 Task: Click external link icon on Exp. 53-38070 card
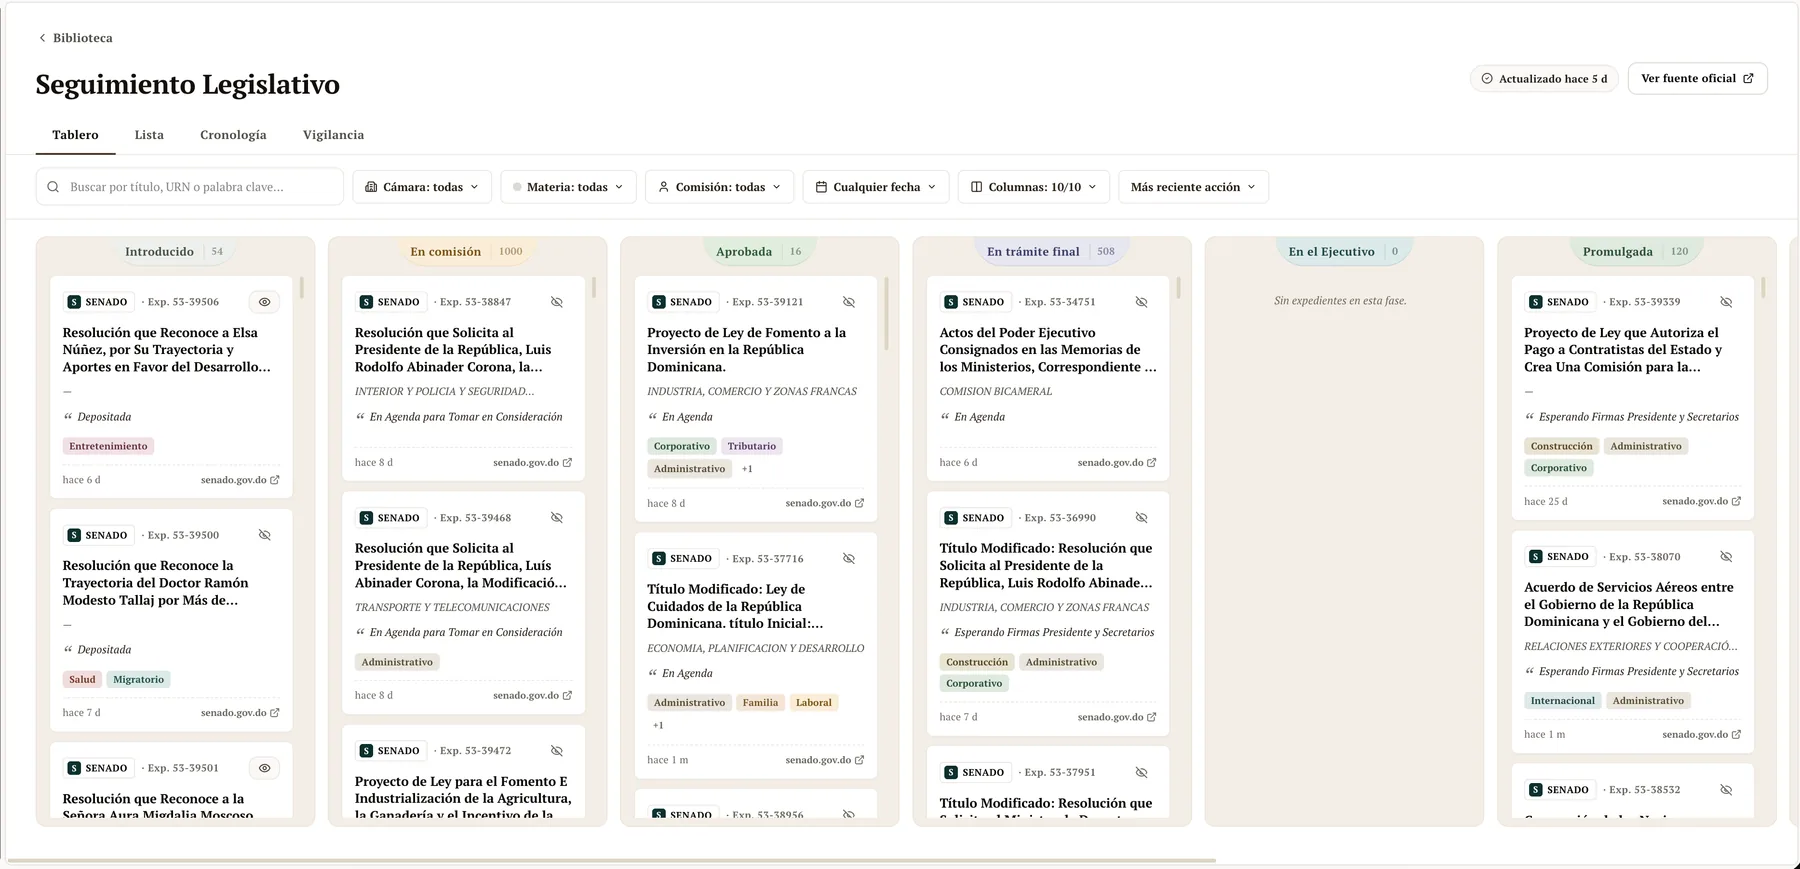coord(1737,735)
